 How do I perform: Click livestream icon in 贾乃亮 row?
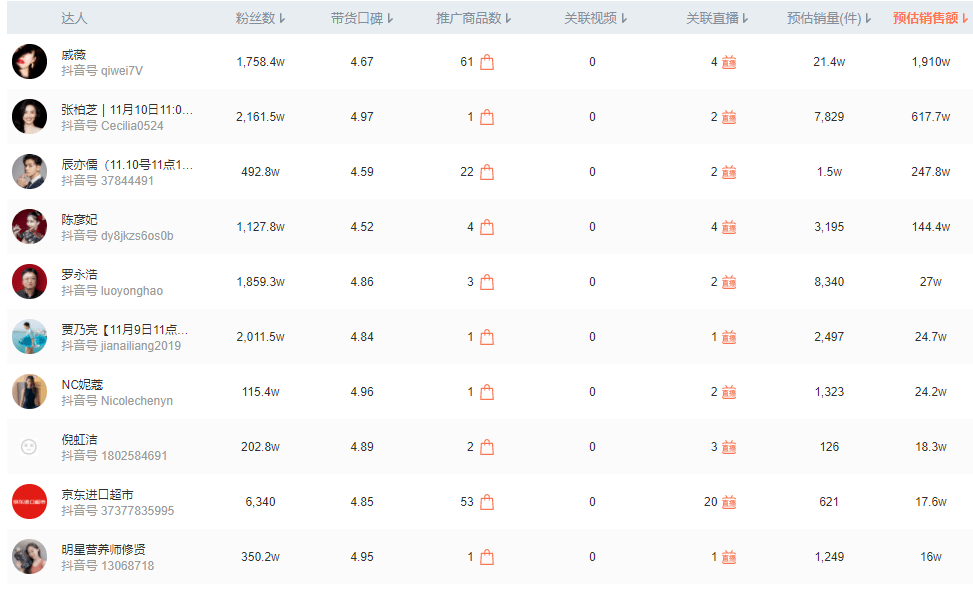(729, 337)
